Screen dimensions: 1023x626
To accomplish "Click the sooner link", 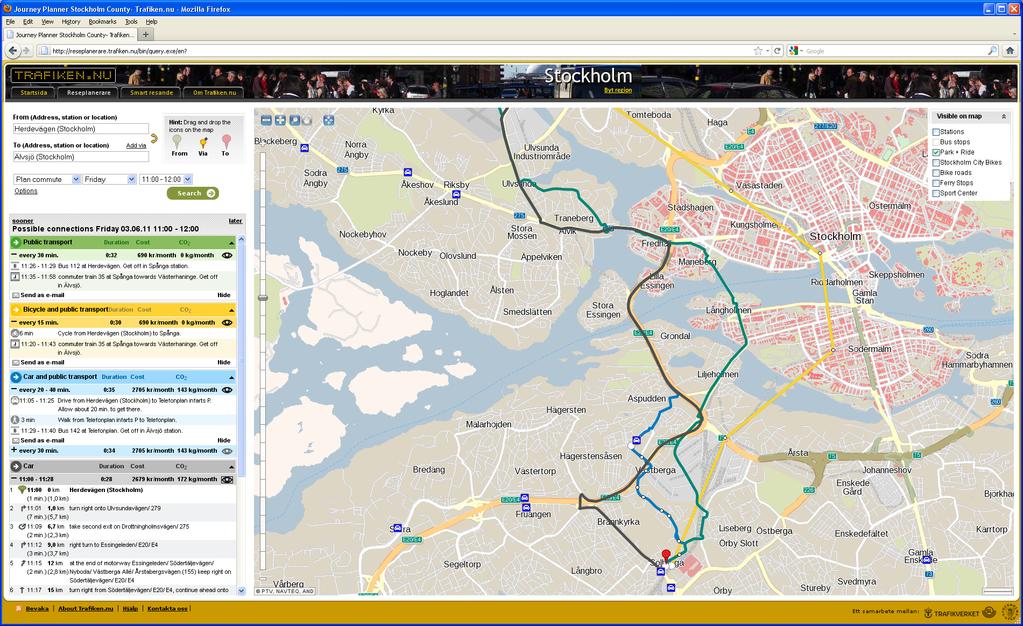I will pyautogui.click(x=22, y=221).
